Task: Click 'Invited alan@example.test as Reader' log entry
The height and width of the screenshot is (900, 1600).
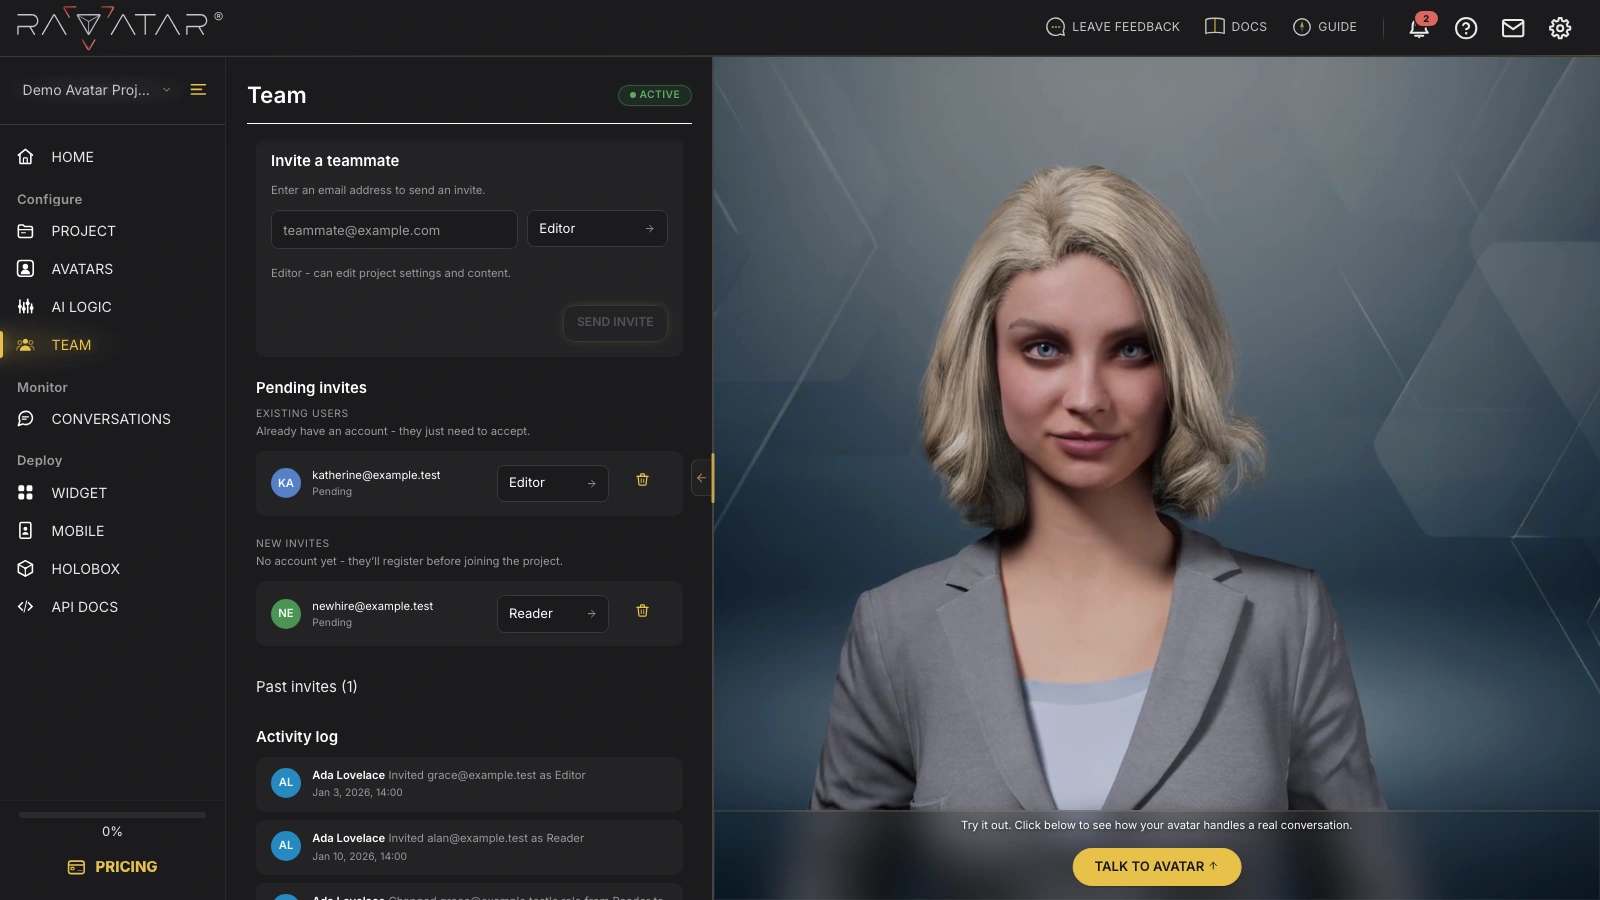Action: 469,847
